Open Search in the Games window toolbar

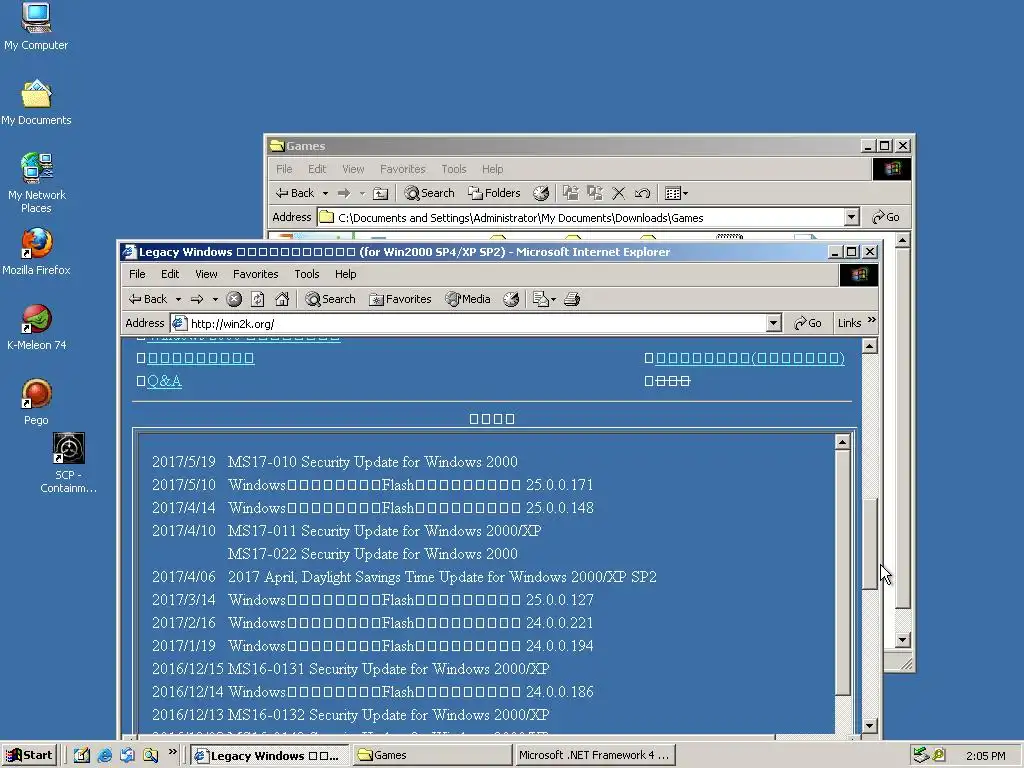click(430, 193)
